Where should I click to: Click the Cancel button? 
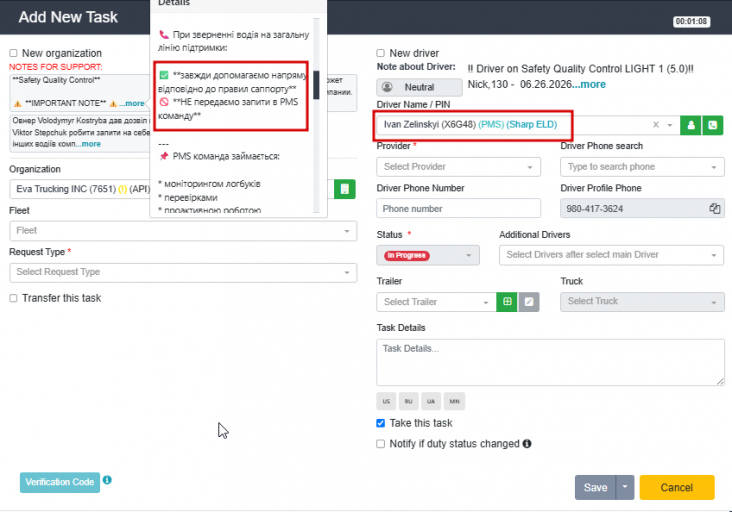(676, 487)
